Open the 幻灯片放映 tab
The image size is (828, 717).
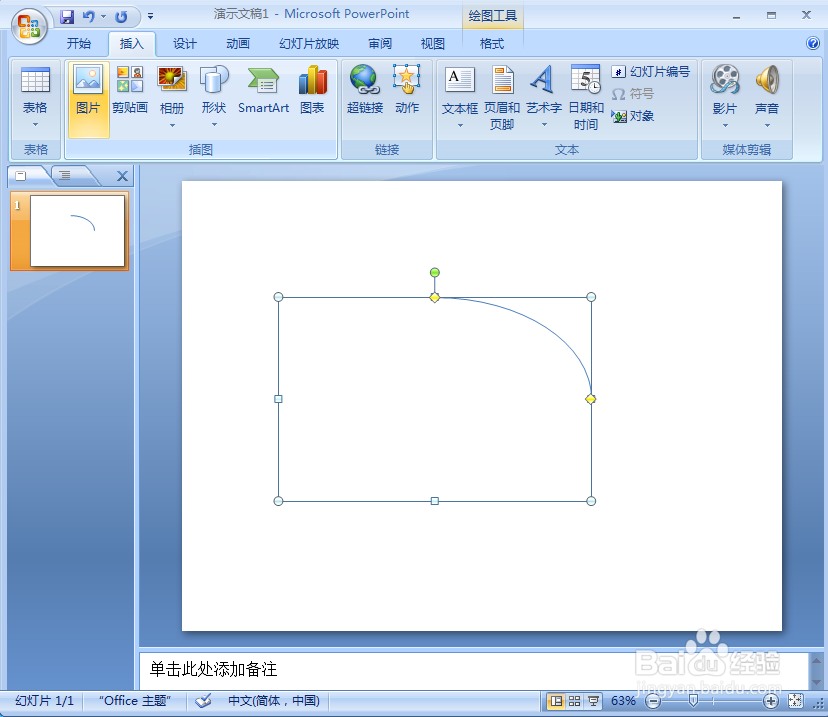pyautogui.click(x=309, y=44)
